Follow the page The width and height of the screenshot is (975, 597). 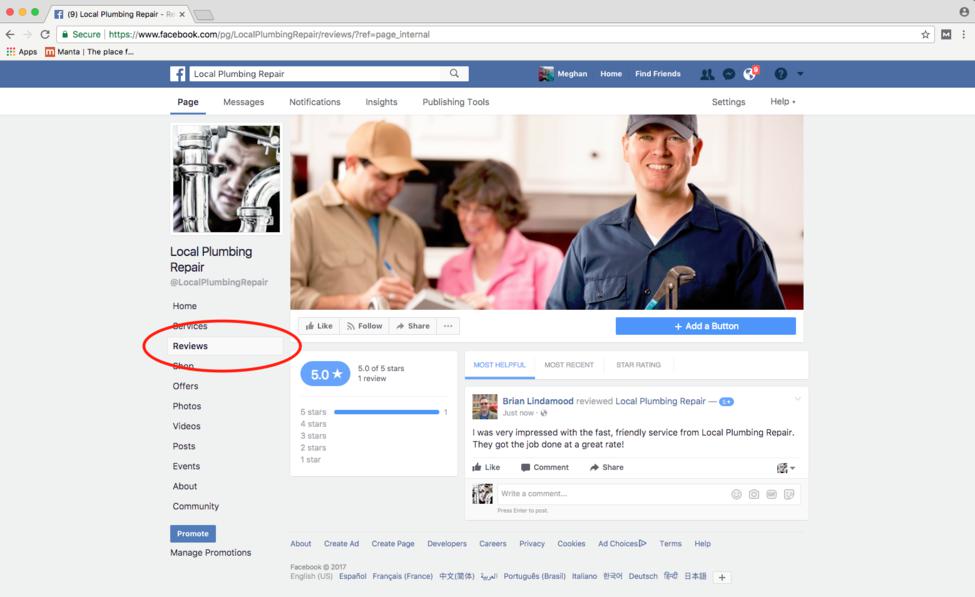point(364,326)
